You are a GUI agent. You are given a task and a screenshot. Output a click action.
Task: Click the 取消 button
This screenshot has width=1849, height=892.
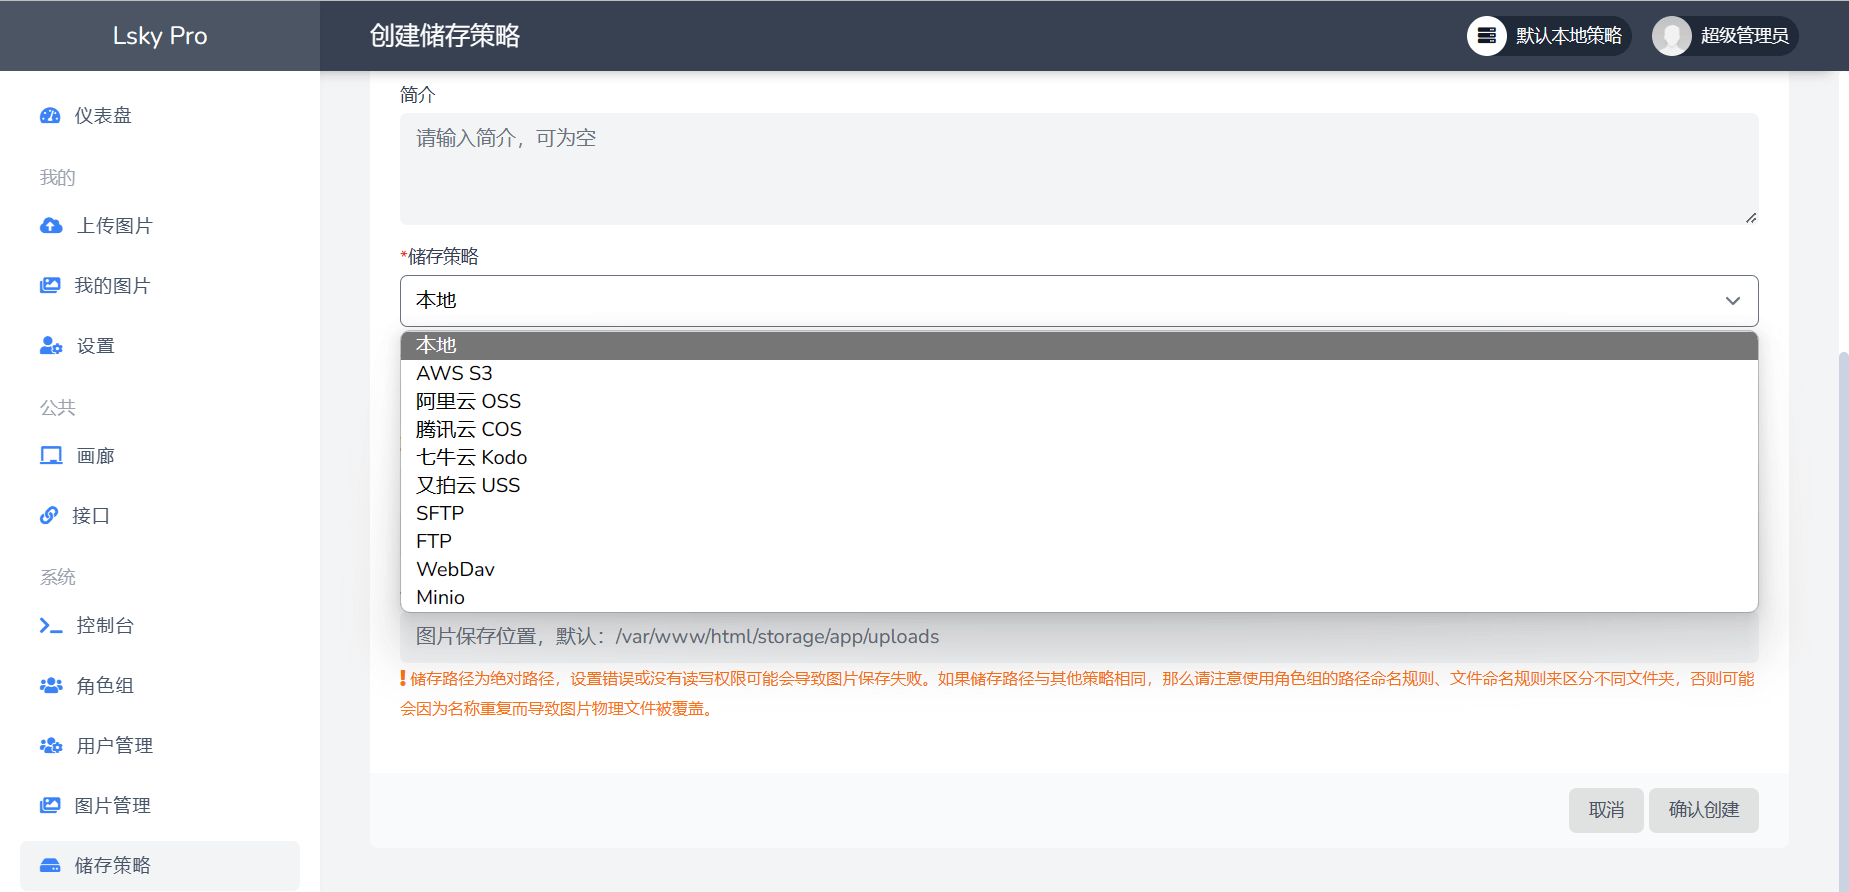pyautogui.click(x=1606, y=810)
